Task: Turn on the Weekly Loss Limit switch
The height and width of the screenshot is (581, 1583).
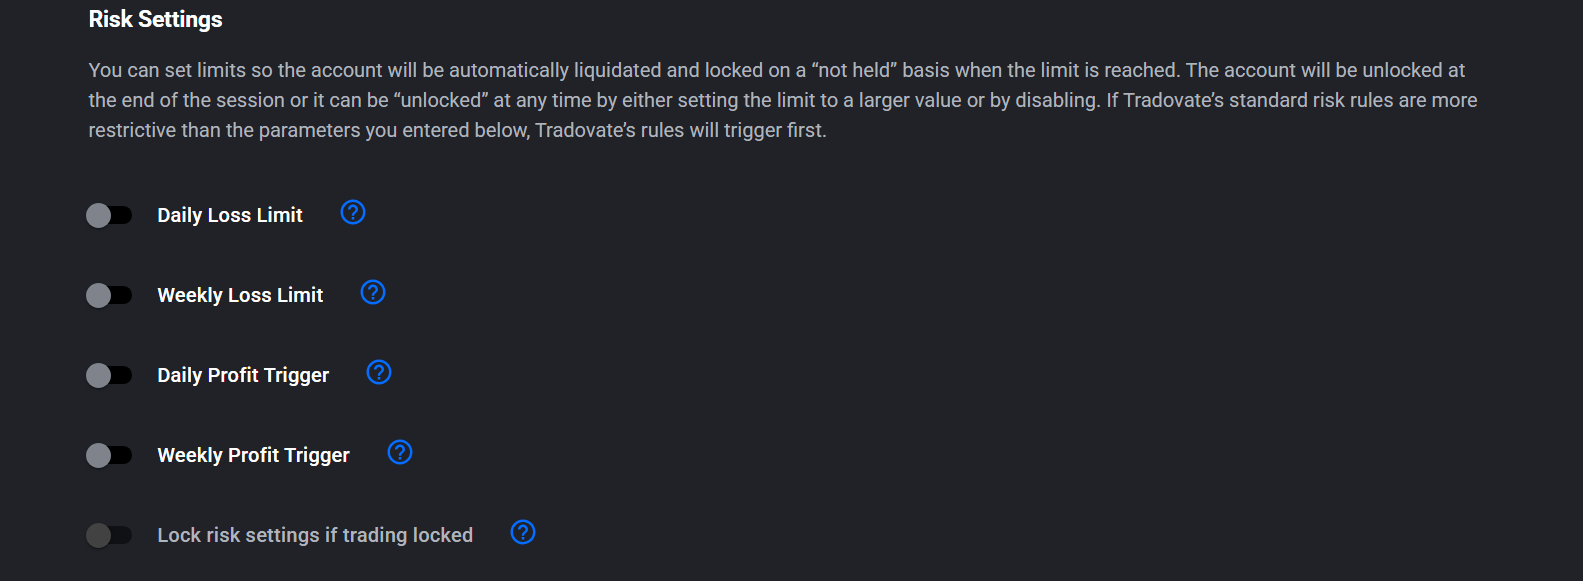Action: pos(110,294)
